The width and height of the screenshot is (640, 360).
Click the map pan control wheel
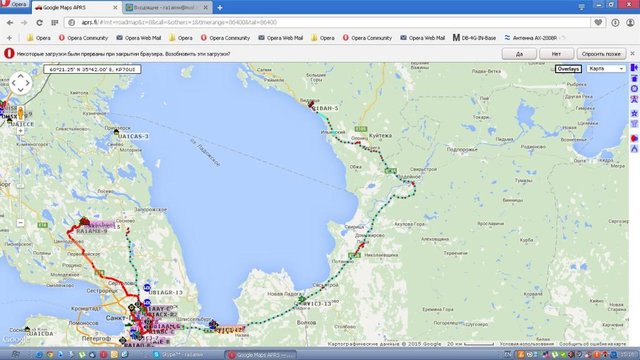pos(20,83)
